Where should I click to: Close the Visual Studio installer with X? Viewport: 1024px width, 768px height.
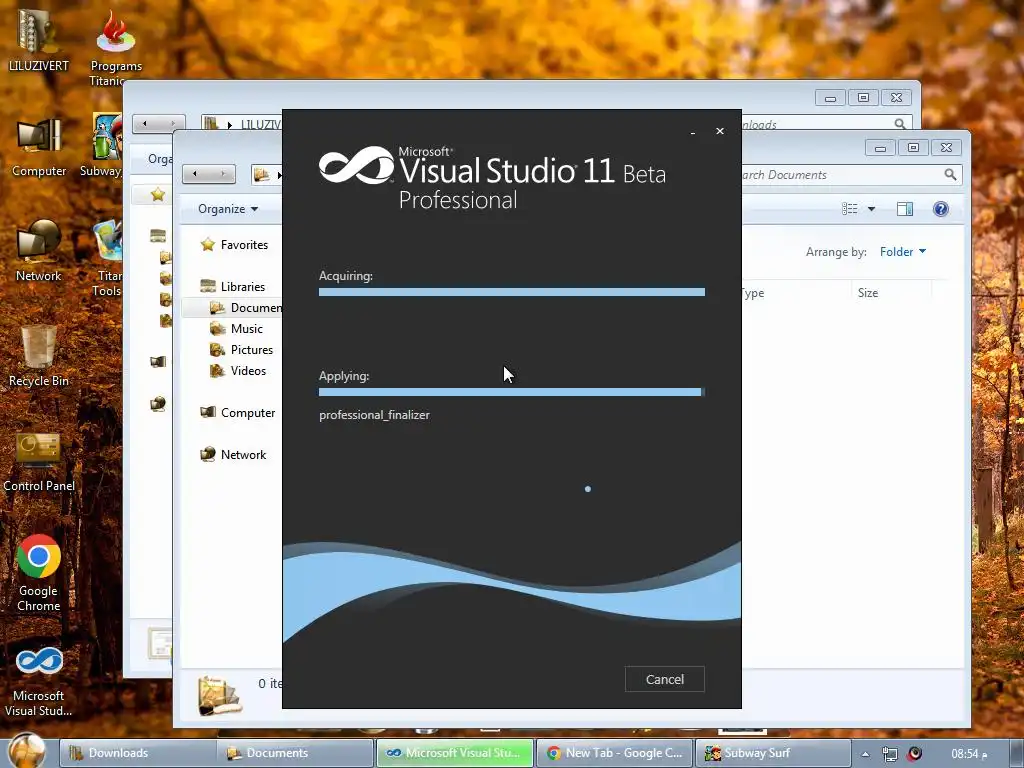(x=720, y=131)
